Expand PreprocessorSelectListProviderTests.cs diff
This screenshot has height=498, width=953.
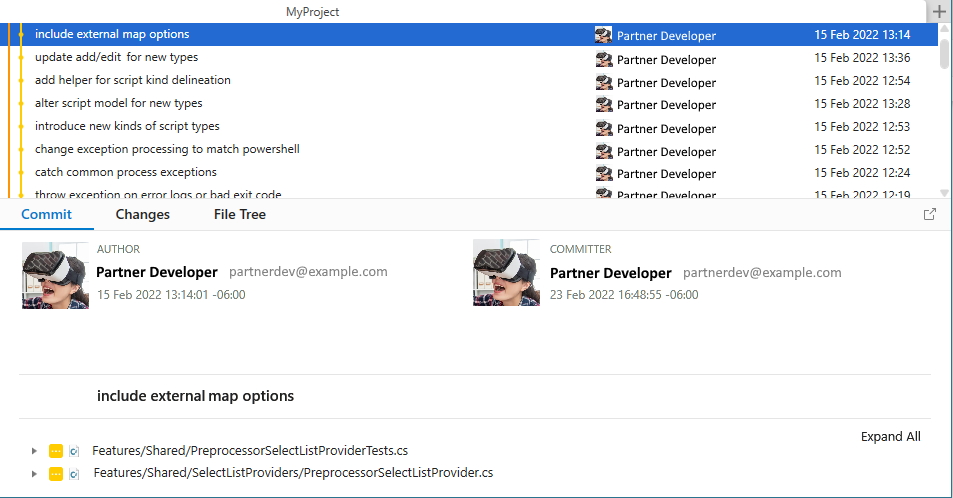(34, 451)
